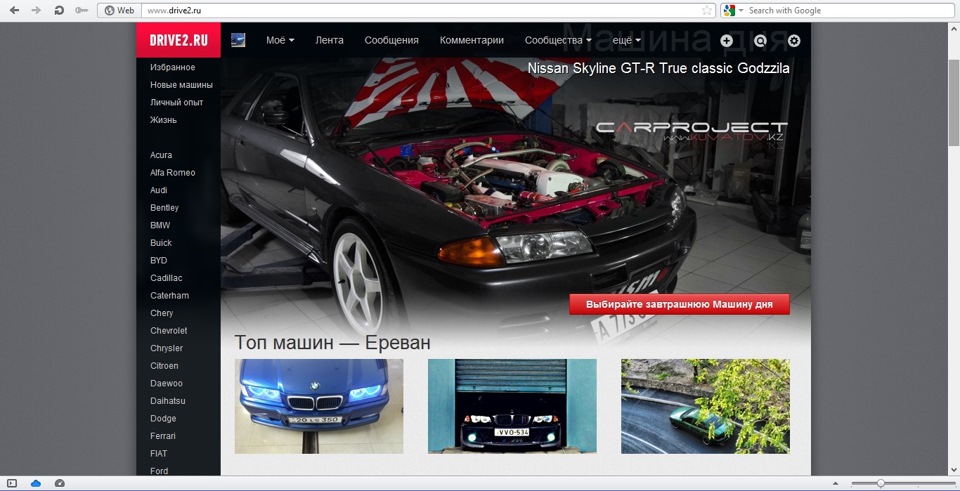Open Личный опыт in the sidebar
The image size is (960, 491).
pyautogui.click(x=176, y=102)
